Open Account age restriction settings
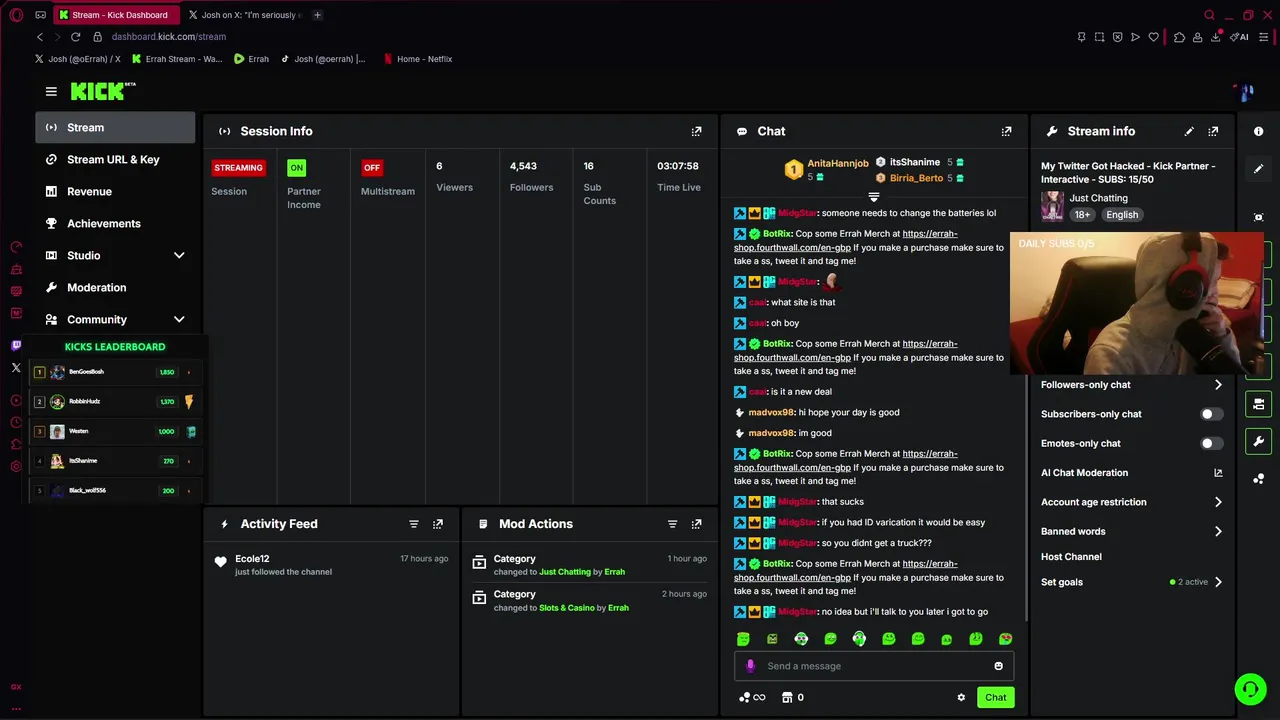This screenshot has width=1280, height=720. click(1131, 503)
